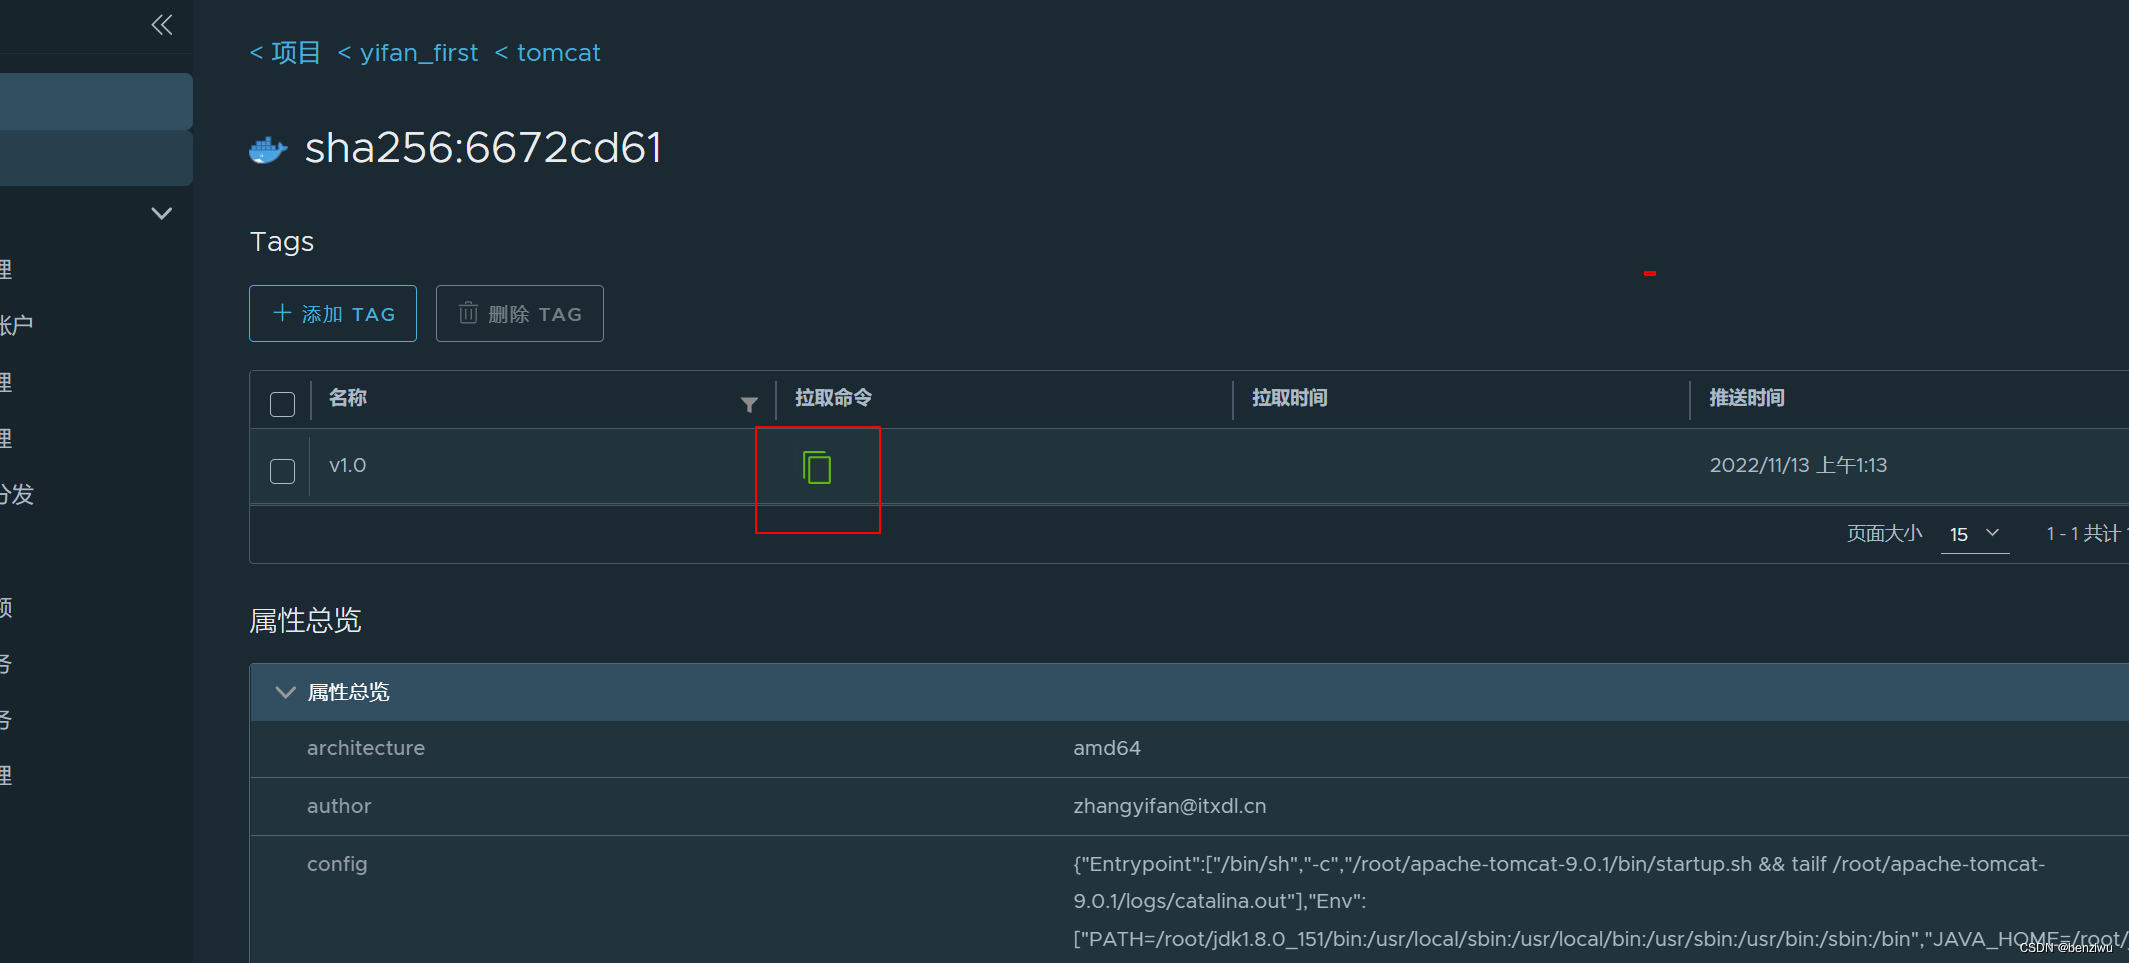Collapse the 属性总览 properties panel

pyautogui.click(x=285, y=692)
